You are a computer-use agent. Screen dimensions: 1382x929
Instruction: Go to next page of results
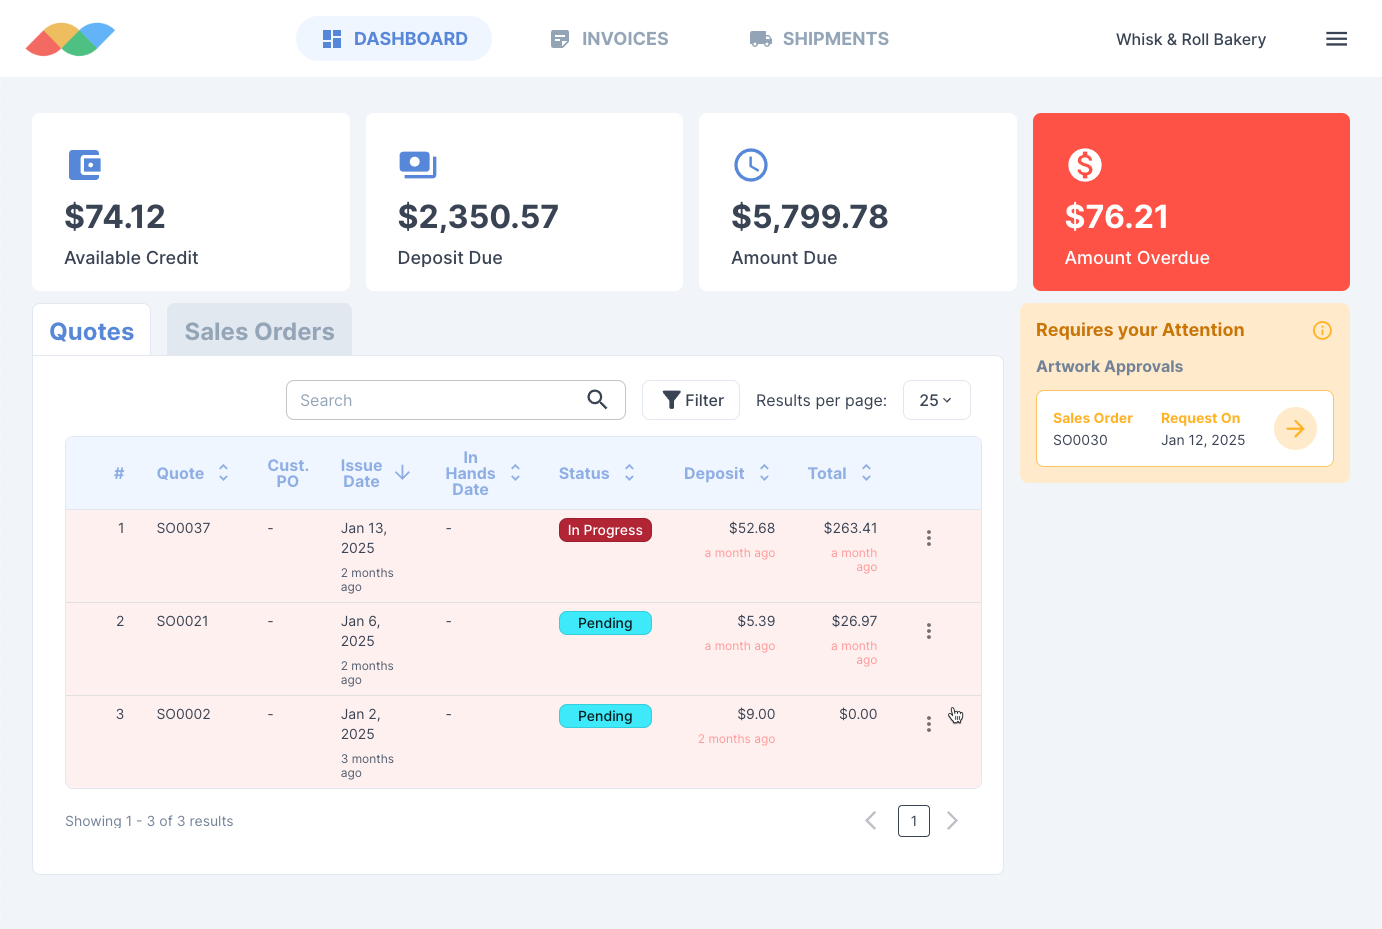pos(952,821)
